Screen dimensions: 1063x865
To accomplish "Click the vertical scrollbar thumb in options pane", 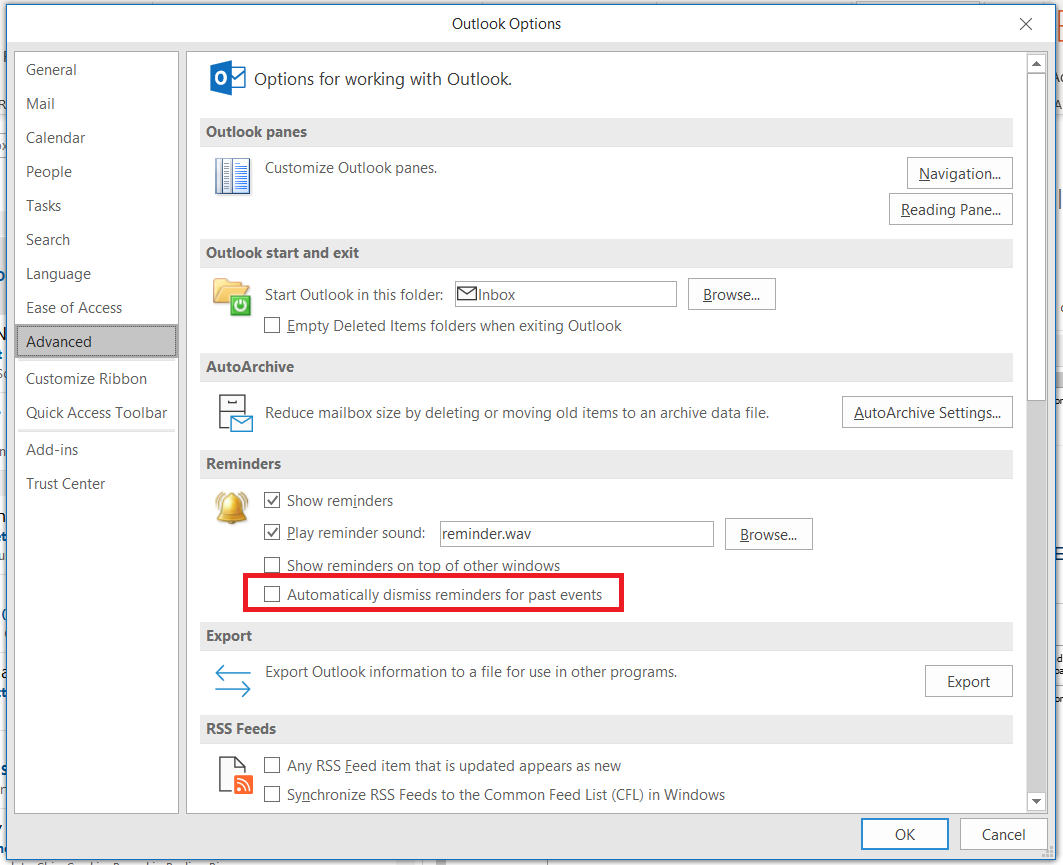I will coord(1036,237).
